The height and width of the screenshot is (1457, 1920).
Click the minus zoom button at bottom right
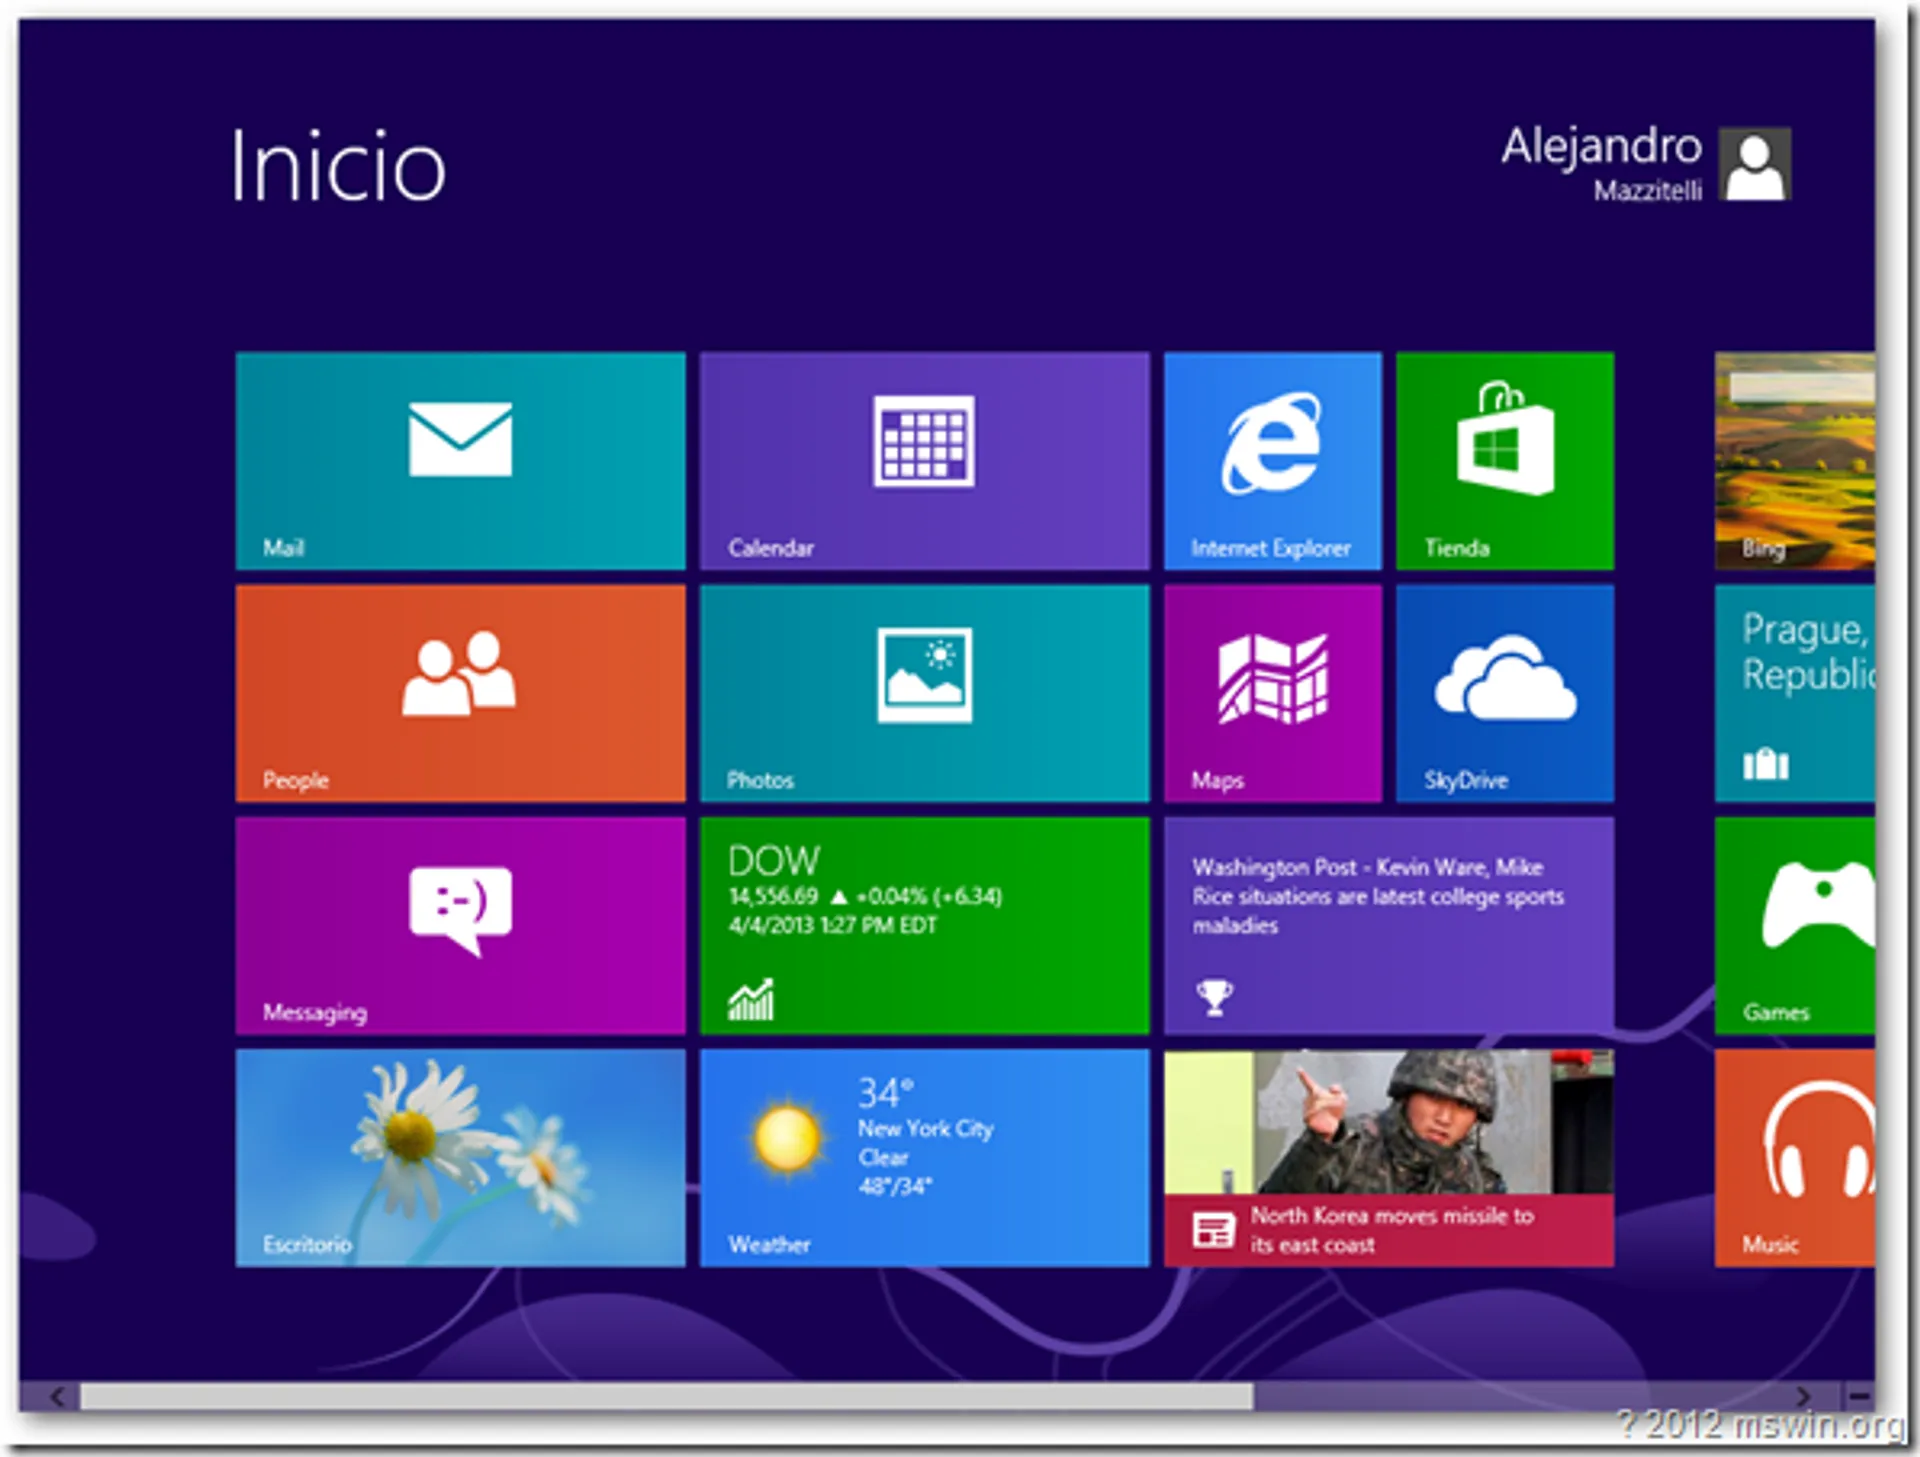coord(1858,1396)
